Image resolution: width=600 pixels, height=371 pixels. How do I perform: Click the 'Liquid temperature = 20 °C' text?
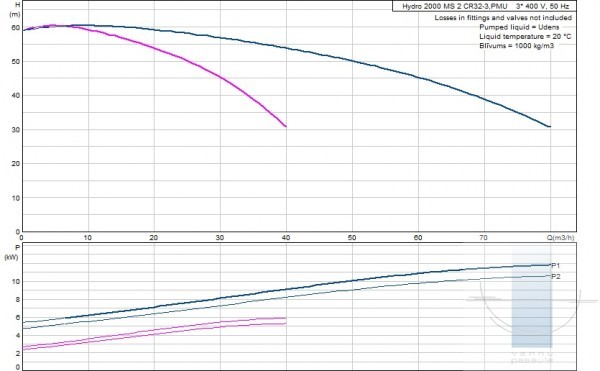(x=525, y=36)
